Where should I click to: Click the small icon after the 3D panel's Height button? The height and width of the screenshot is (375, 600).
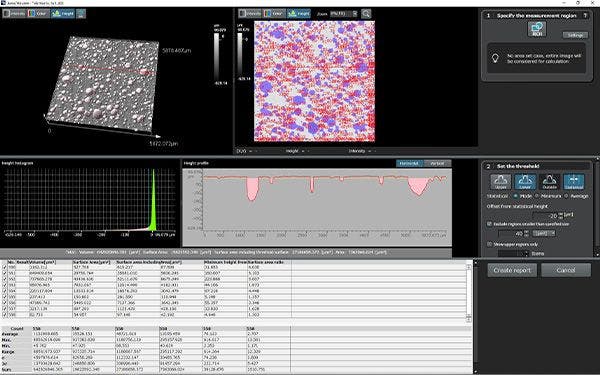click(x=81, y=14)
